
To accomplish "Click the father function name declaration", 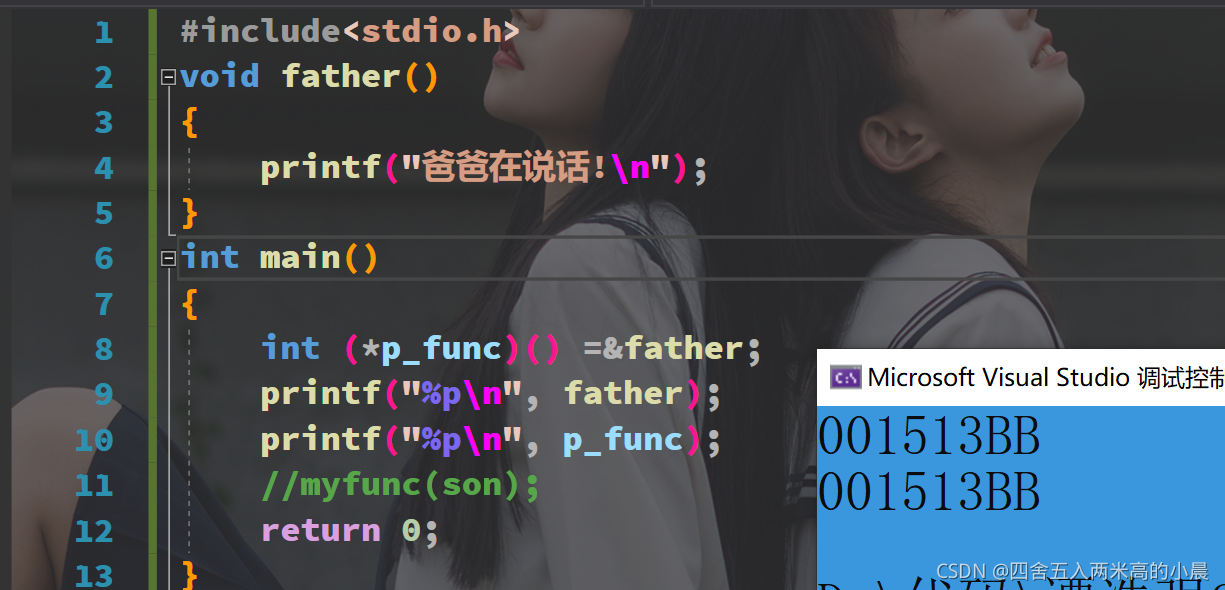I will click(341, 76).
